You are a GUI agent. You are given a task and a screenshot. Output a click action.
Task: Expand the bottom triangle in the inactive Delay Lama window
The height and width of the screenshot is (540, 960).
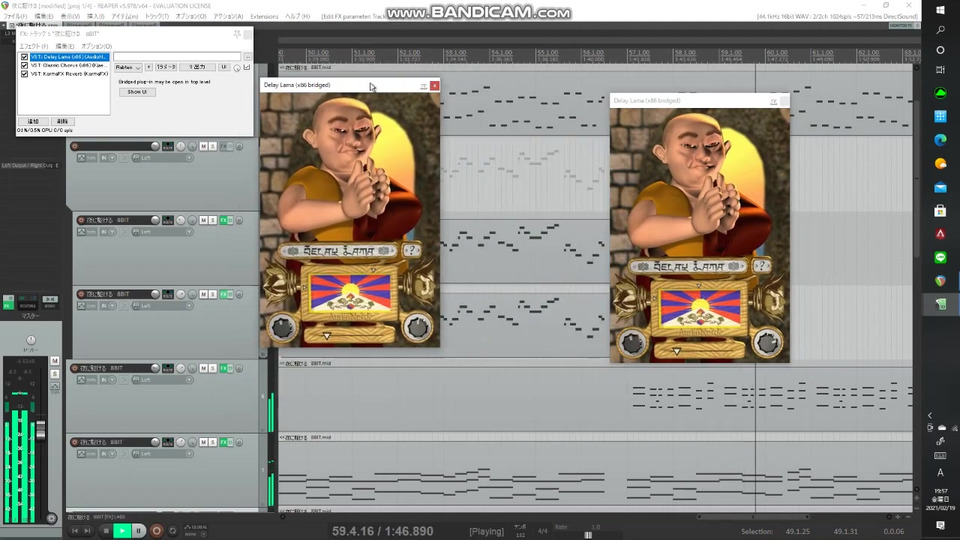[677, 351]
